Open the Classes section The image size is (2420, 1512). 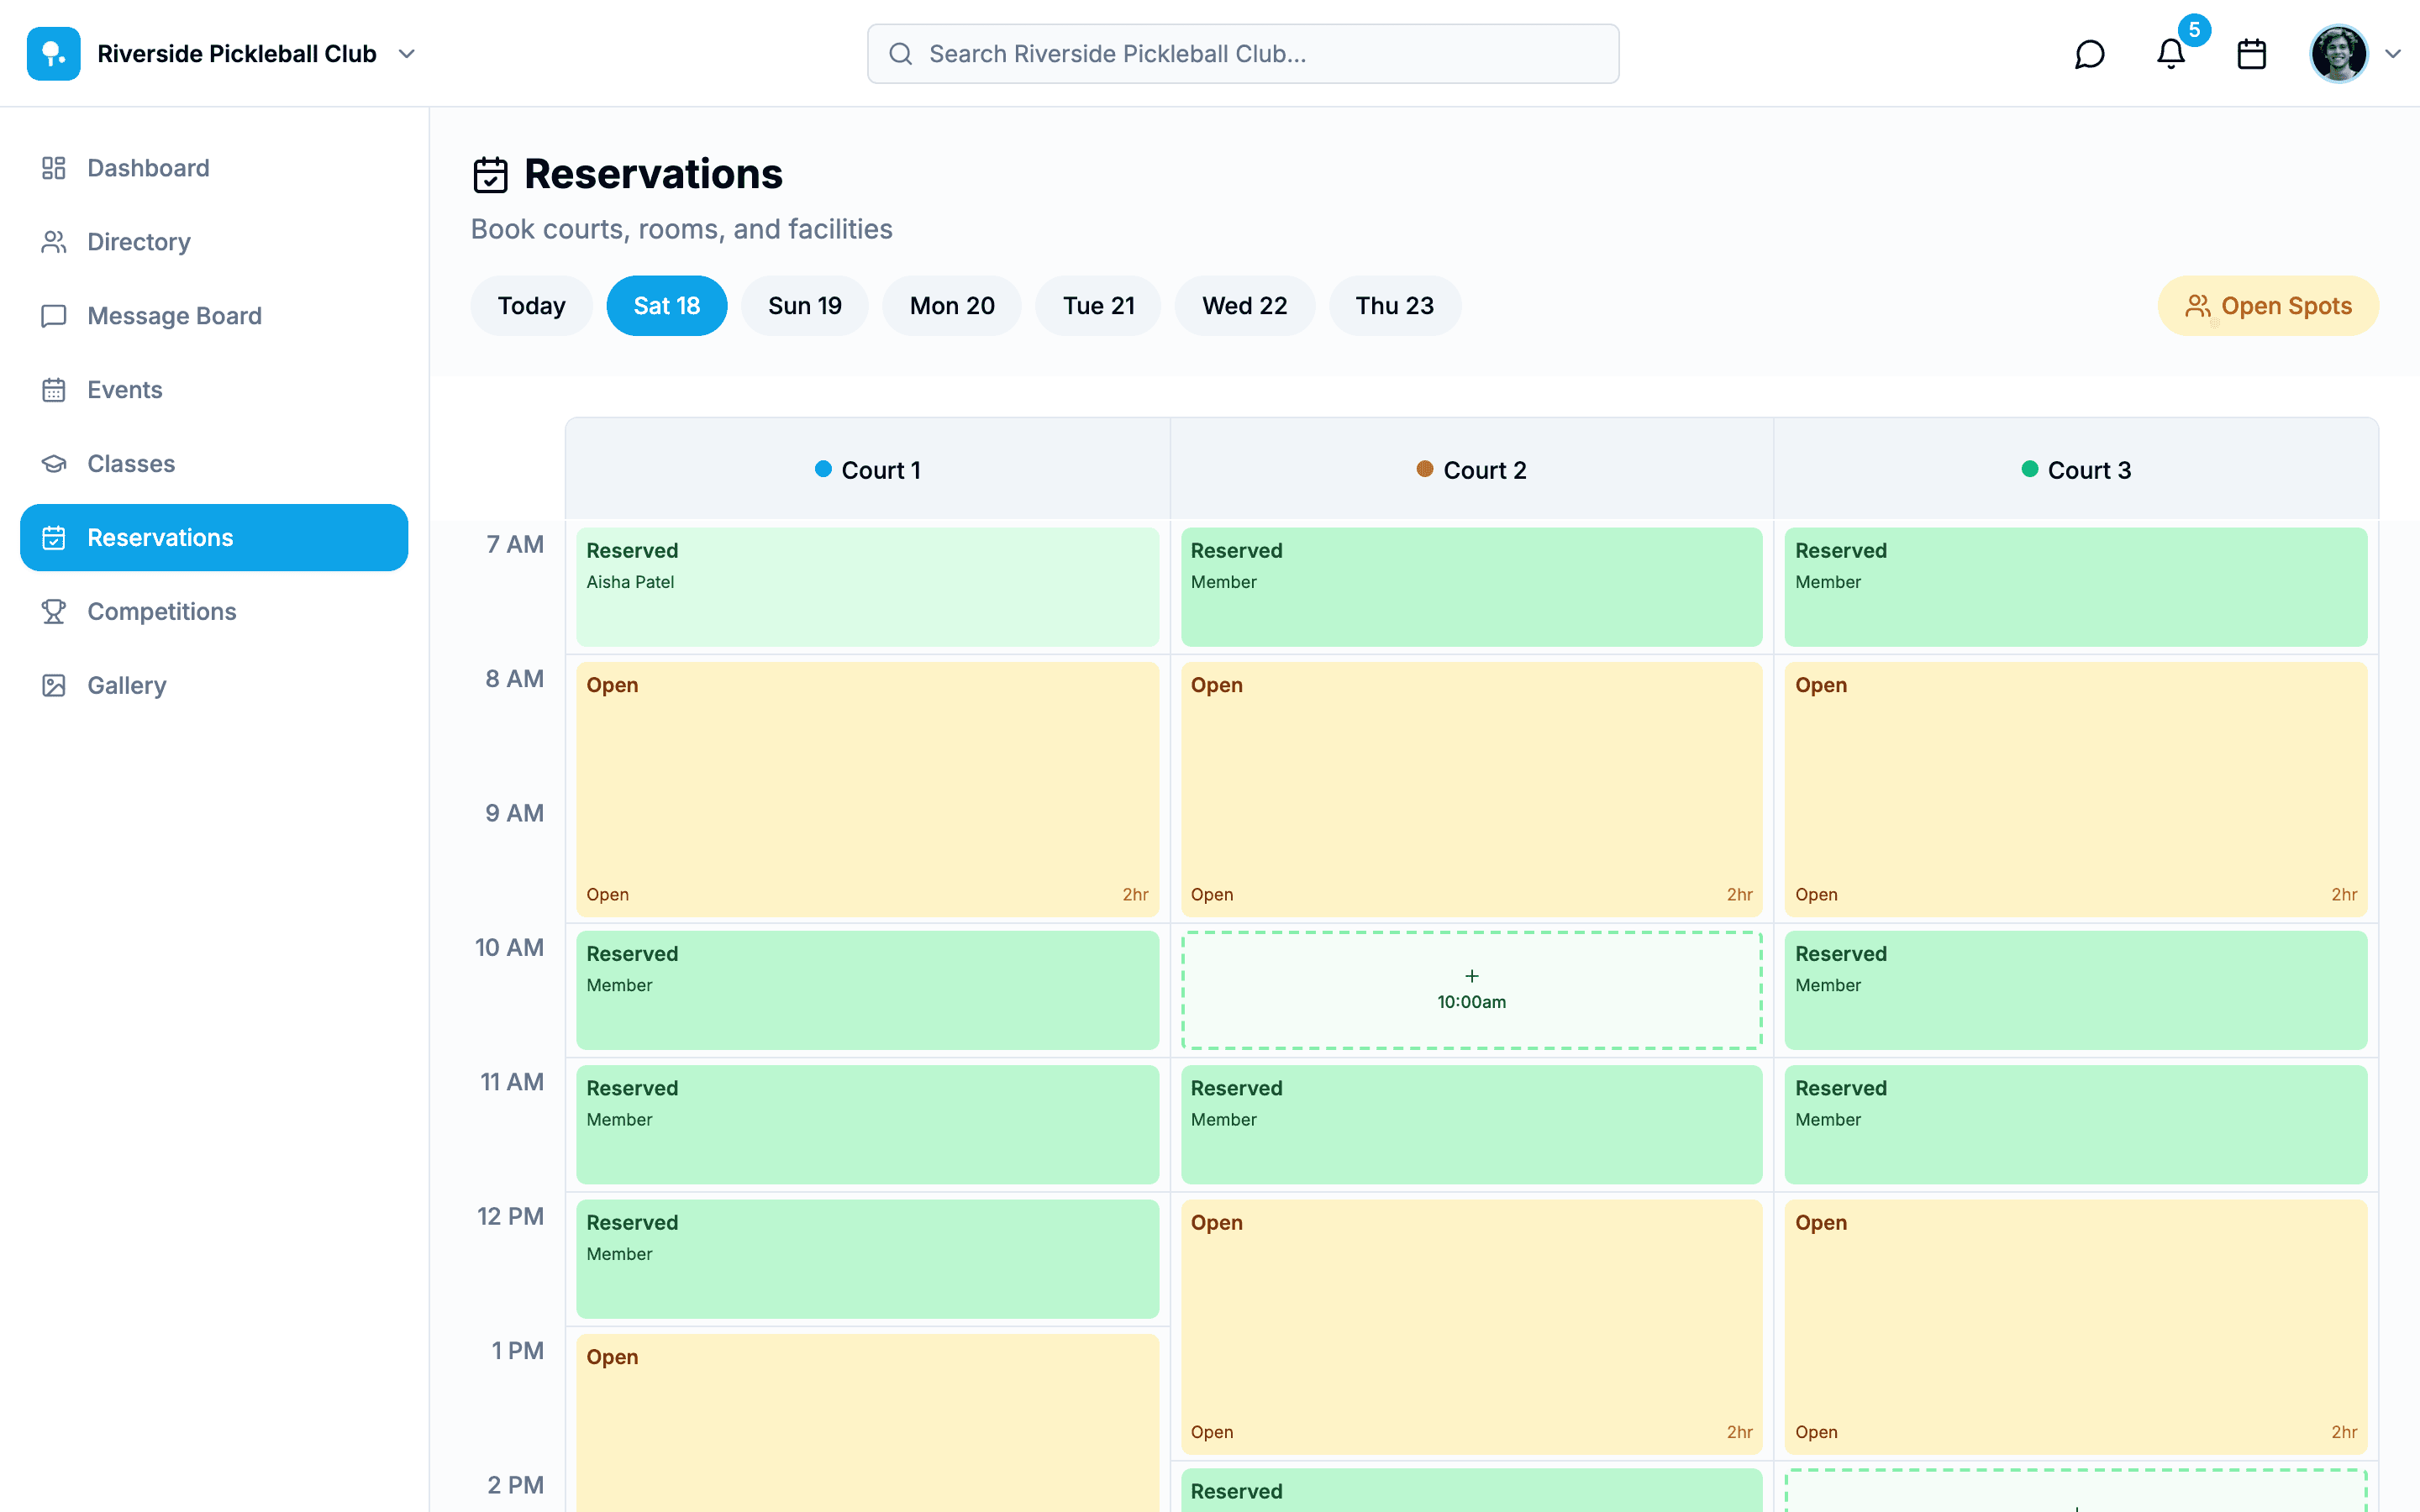(214, 464)
